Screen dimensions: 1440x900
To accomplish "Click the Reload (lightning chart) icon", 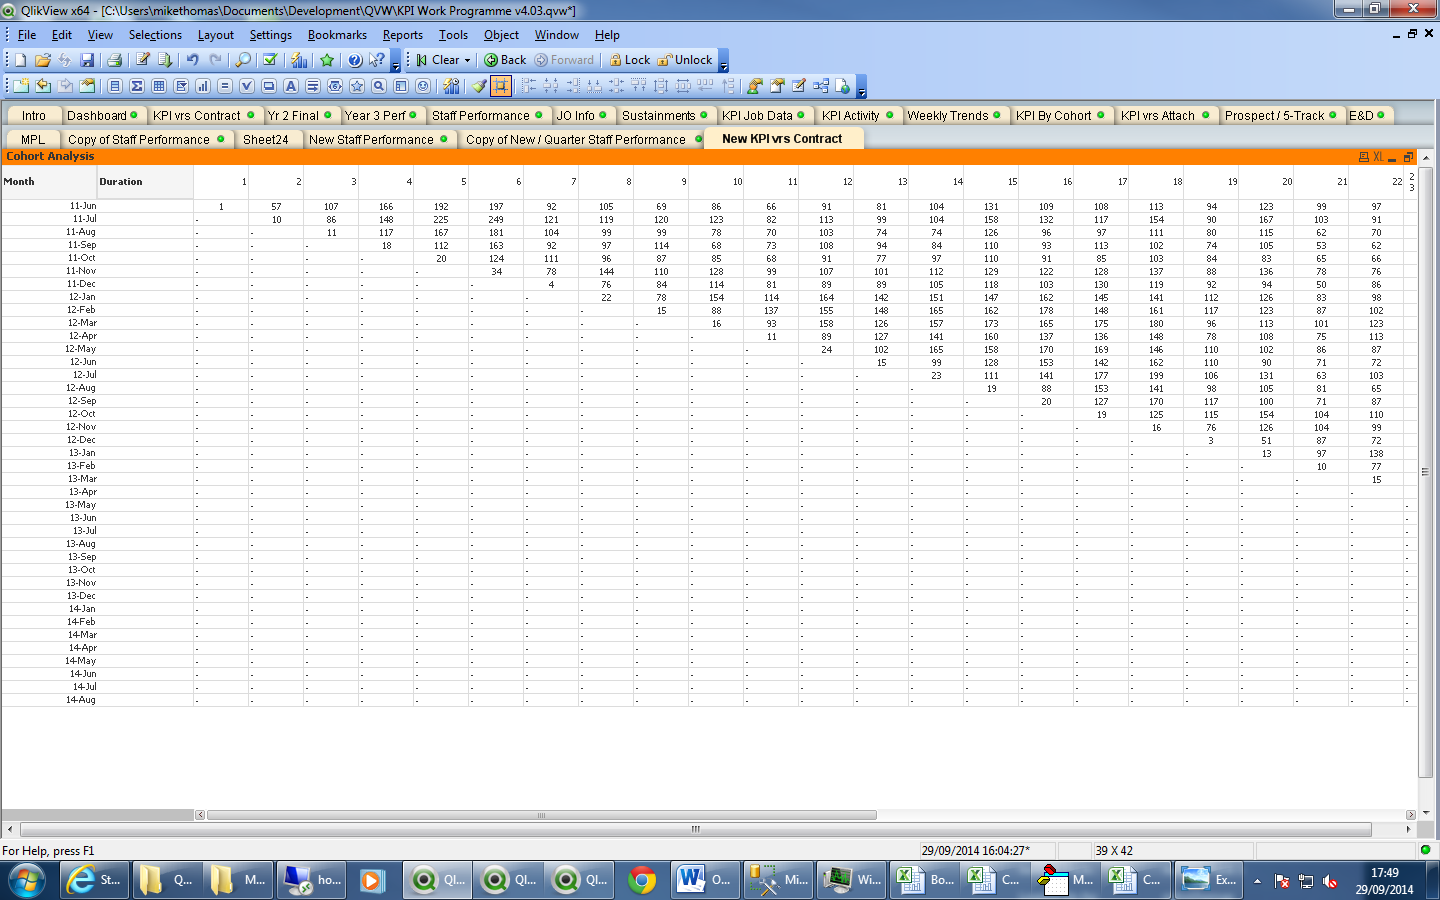I will click(x=299, y=60).
